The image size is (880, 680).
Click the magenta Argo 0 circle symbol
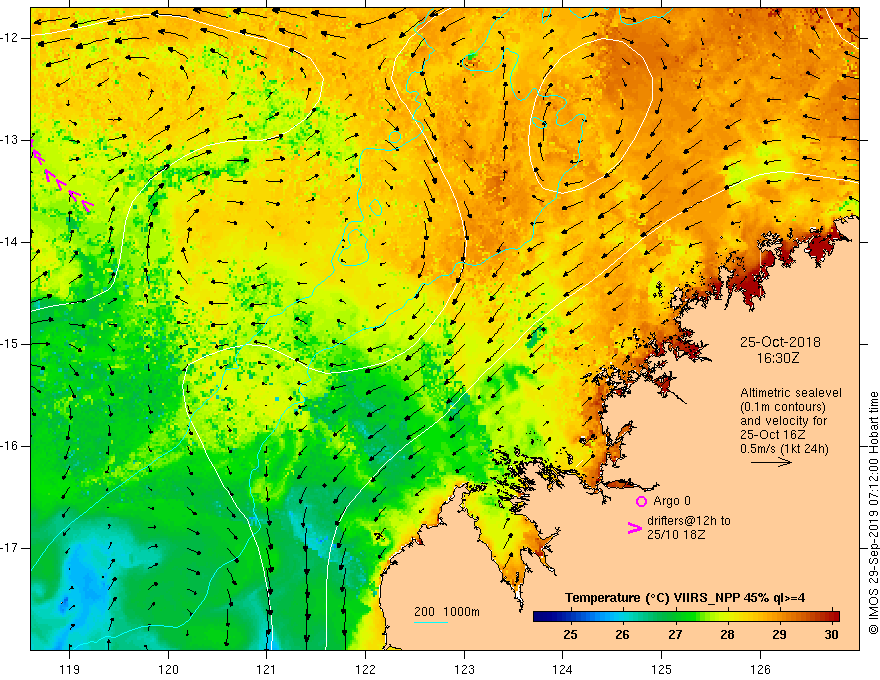[641, 501]
